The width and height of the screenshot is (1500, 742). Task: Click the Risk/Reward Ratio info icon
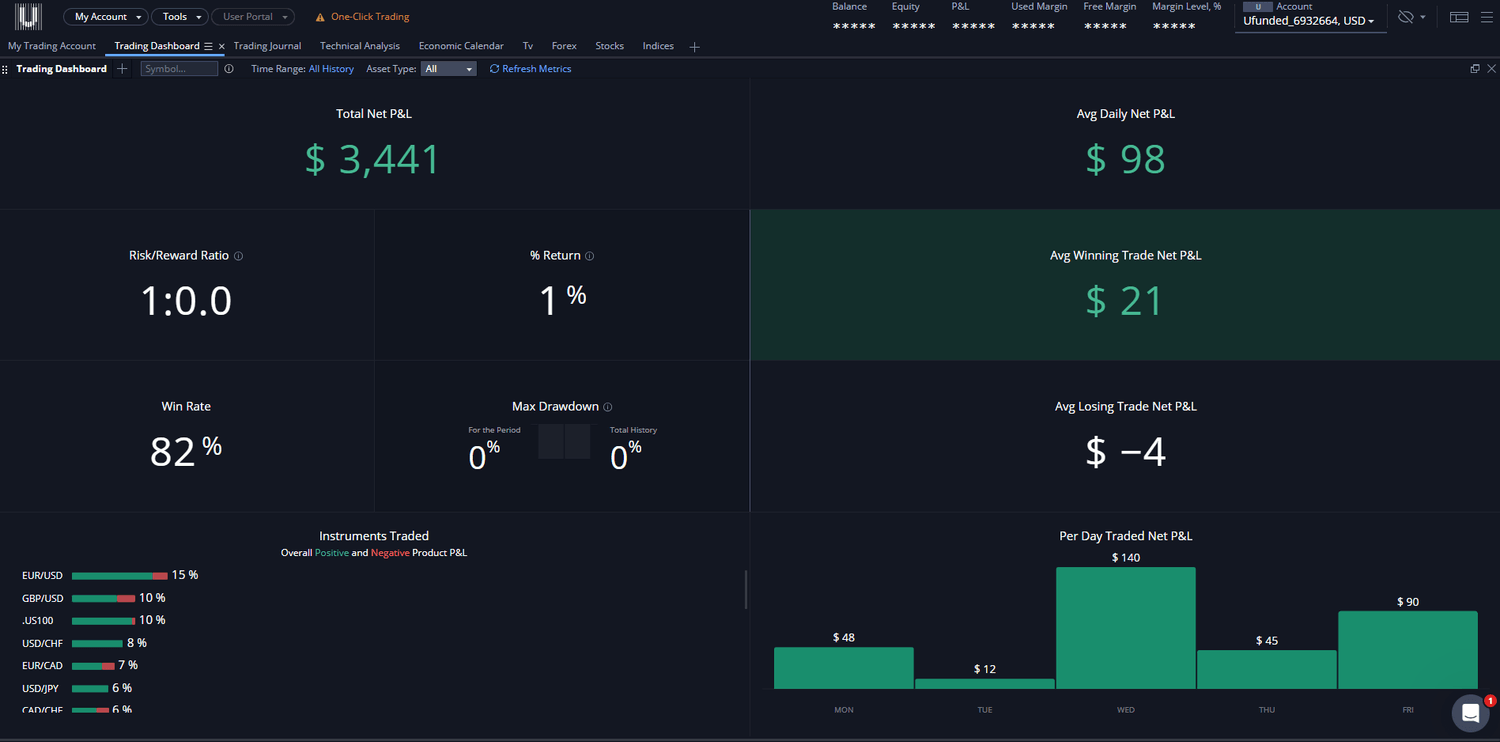click(x=238, y=256)
